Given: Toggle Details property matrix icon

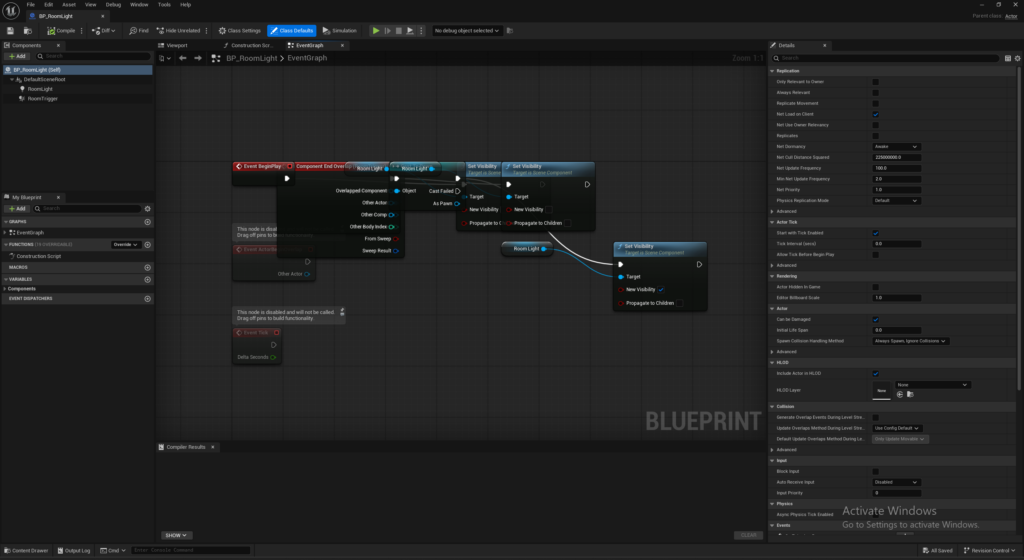Looking at the screenshot, I should [x=1008, y=58].
